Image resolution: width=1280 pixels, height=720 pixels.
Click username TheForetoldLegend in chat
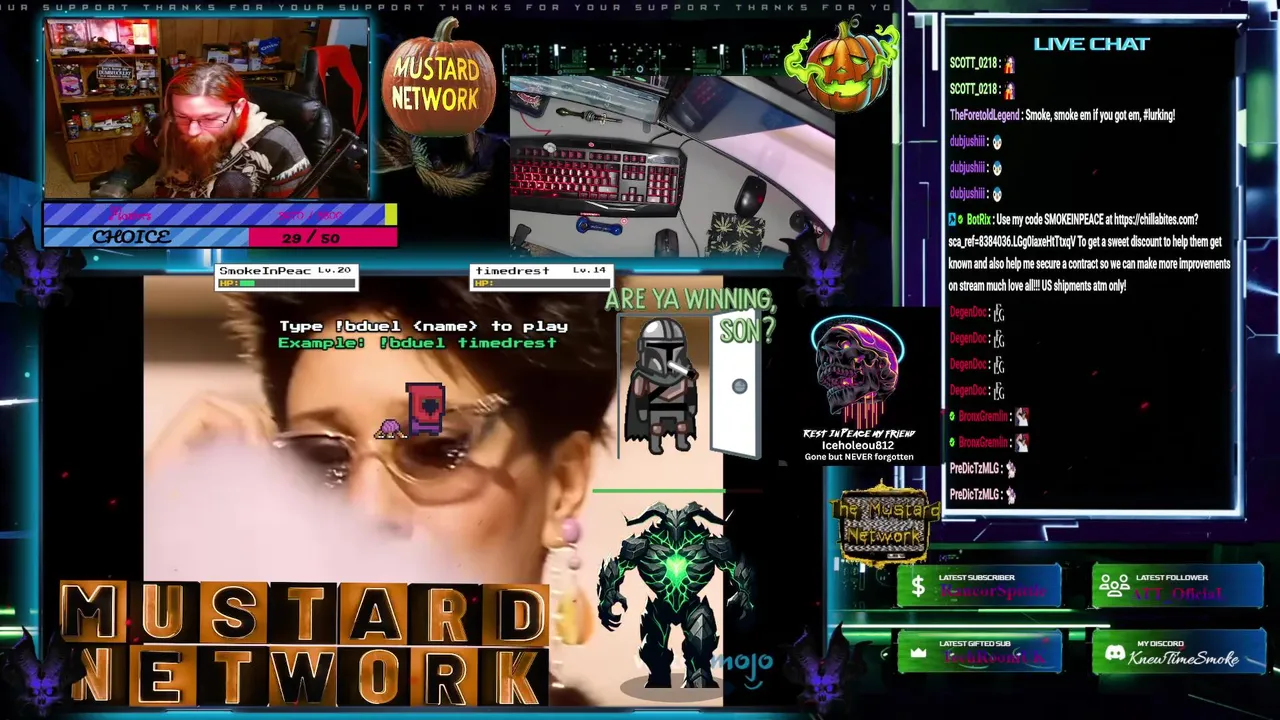(984, 115)
